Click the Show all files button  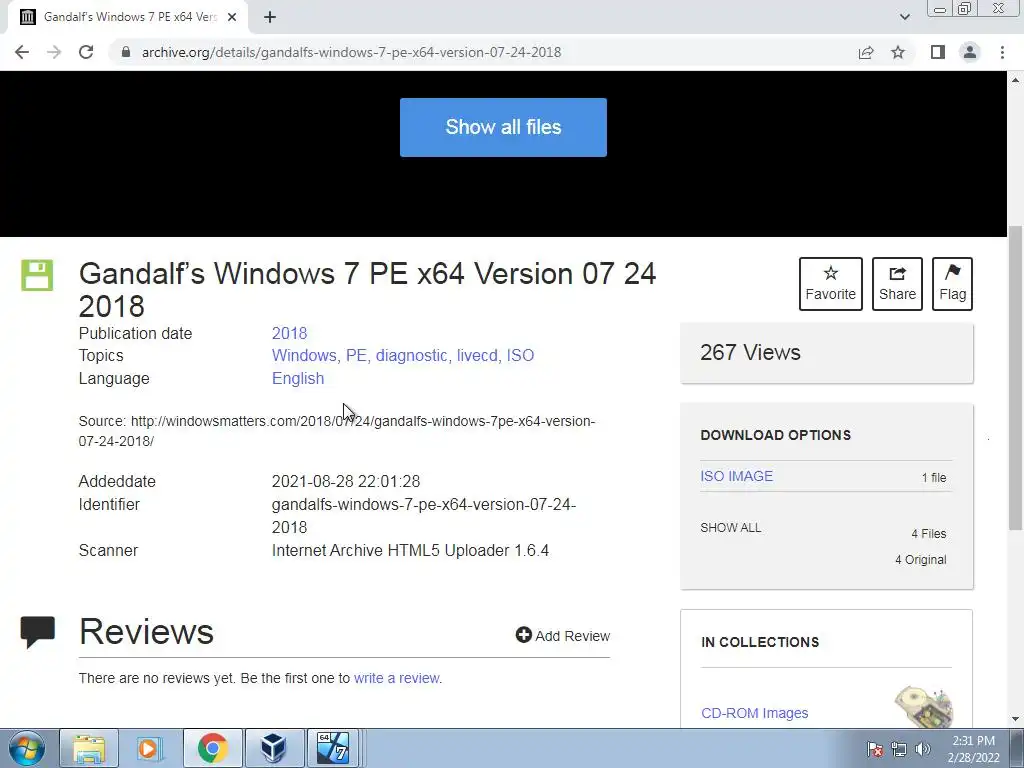503,127
